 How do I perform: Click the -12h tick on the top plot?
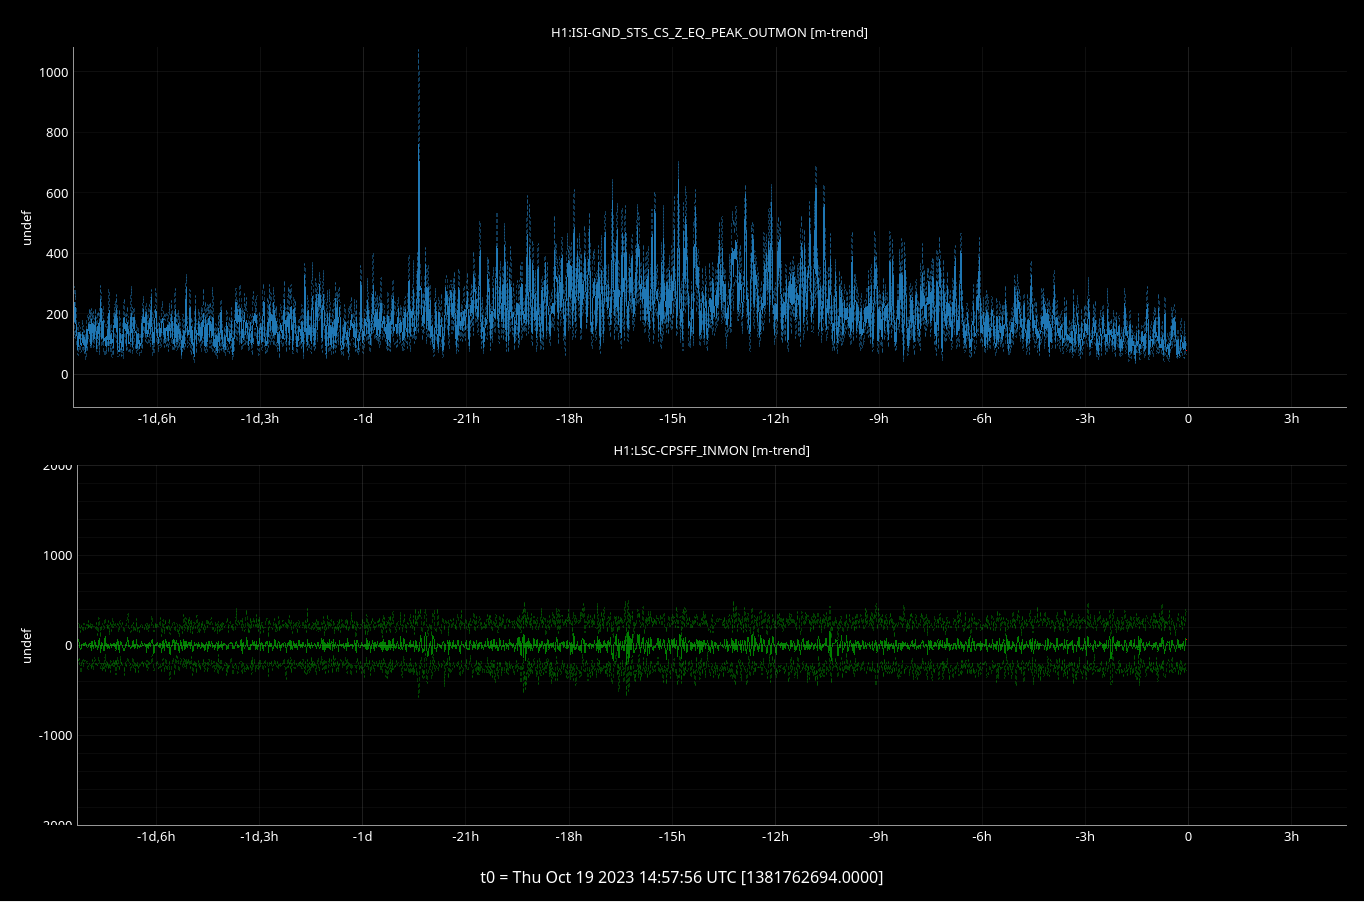tap(775, 419)
